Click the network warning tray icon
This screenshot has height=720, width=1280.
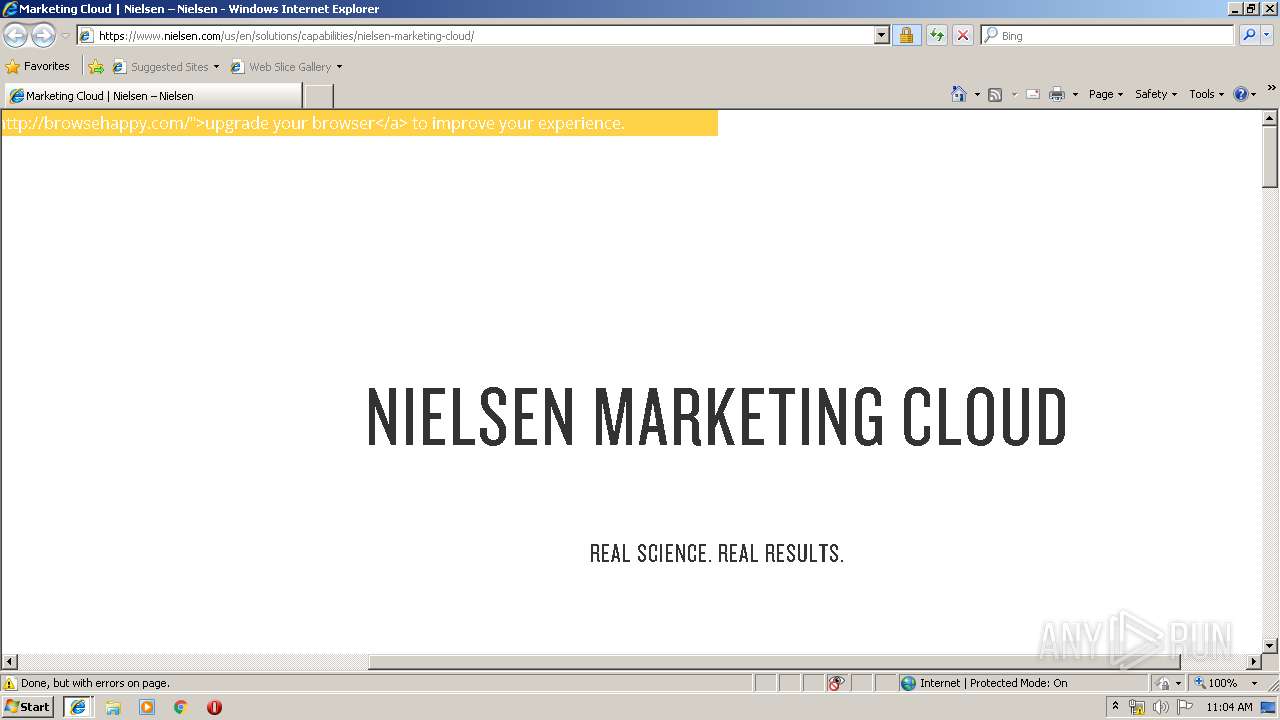click(1137, 707)
